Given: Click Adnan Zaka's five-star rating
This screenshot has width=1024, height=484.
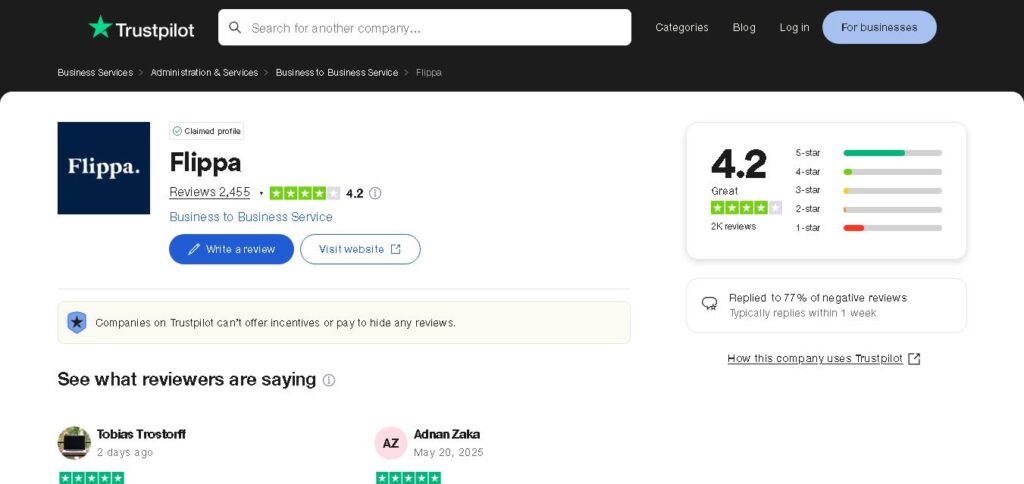Looking at the screenshot, I should 408,478.
